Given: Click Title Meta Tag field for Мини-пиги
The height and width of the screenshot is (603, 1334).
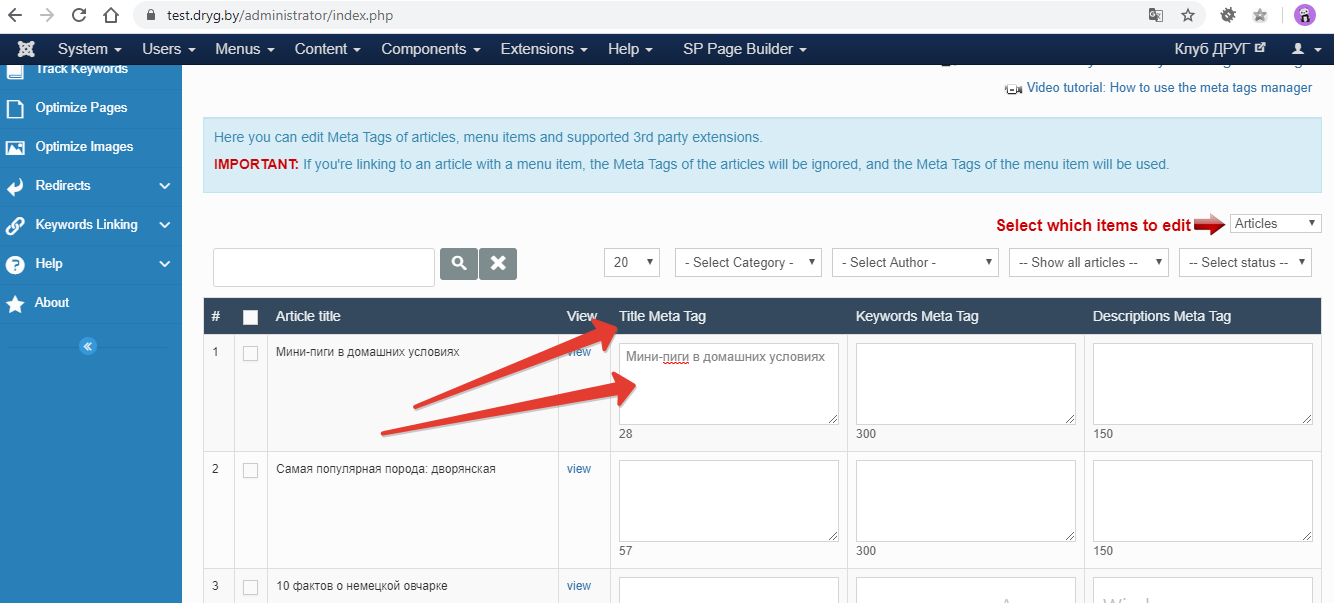Looking at the screenshot, I should point(729,384).
